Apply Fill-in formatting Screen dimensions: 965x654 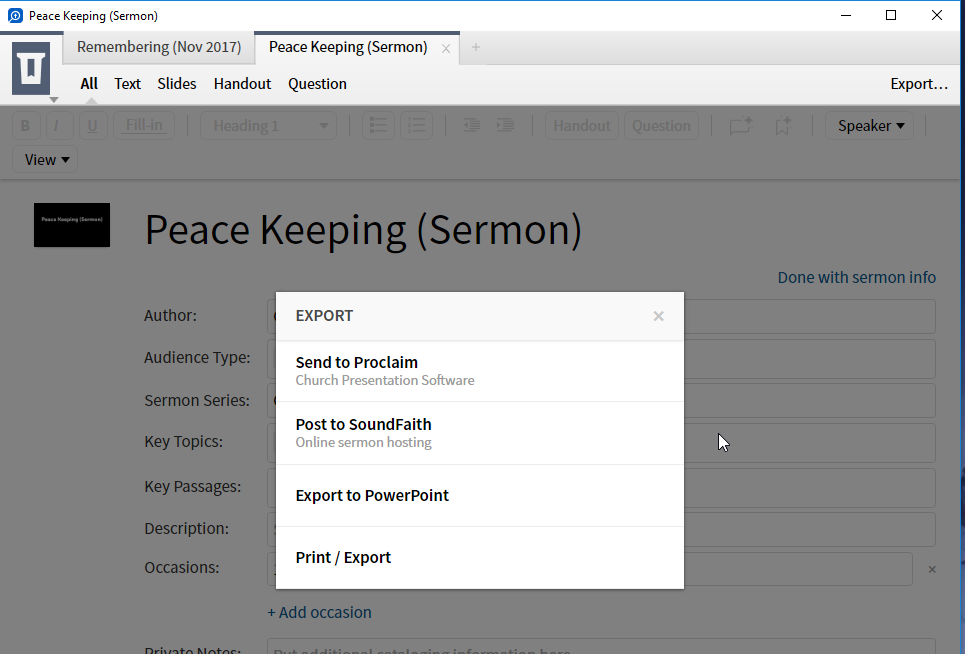(144, 126)
